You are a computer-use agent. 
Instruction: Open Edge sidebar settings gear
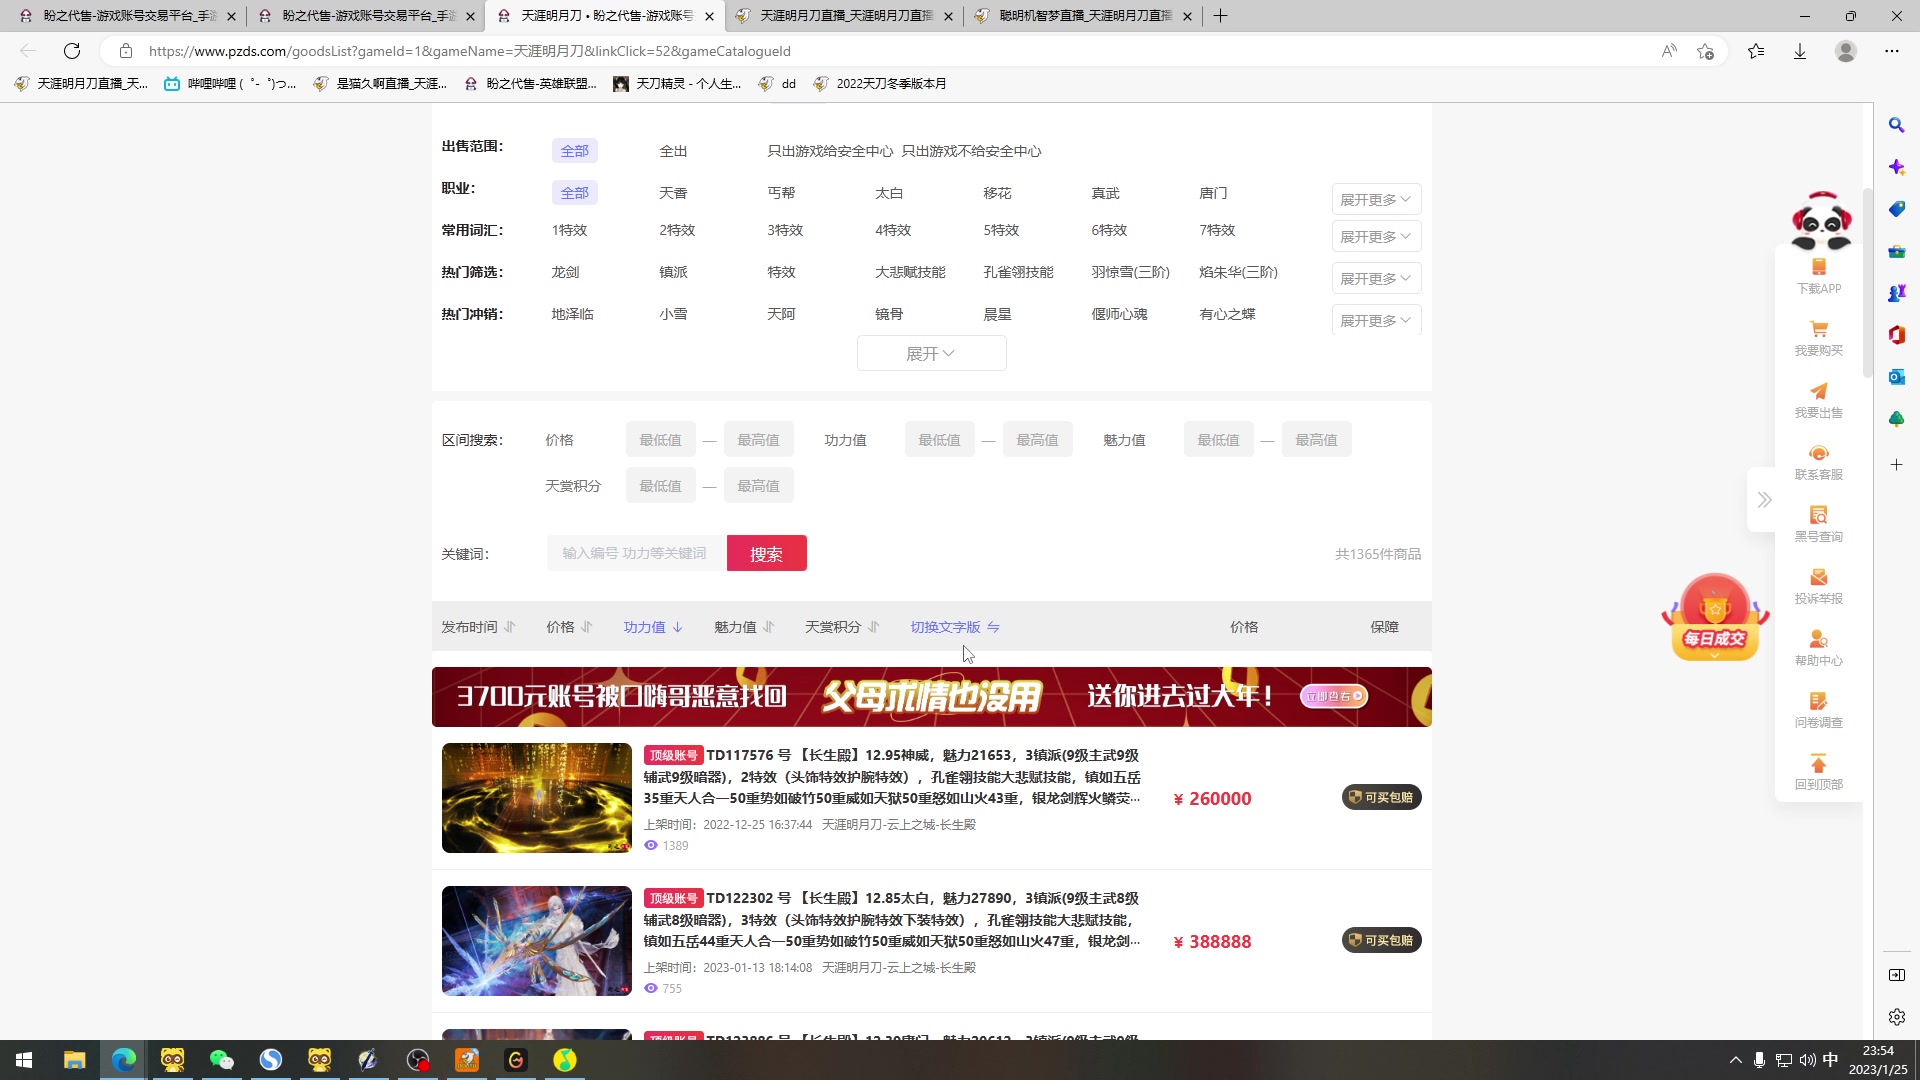point(1896,1017)
